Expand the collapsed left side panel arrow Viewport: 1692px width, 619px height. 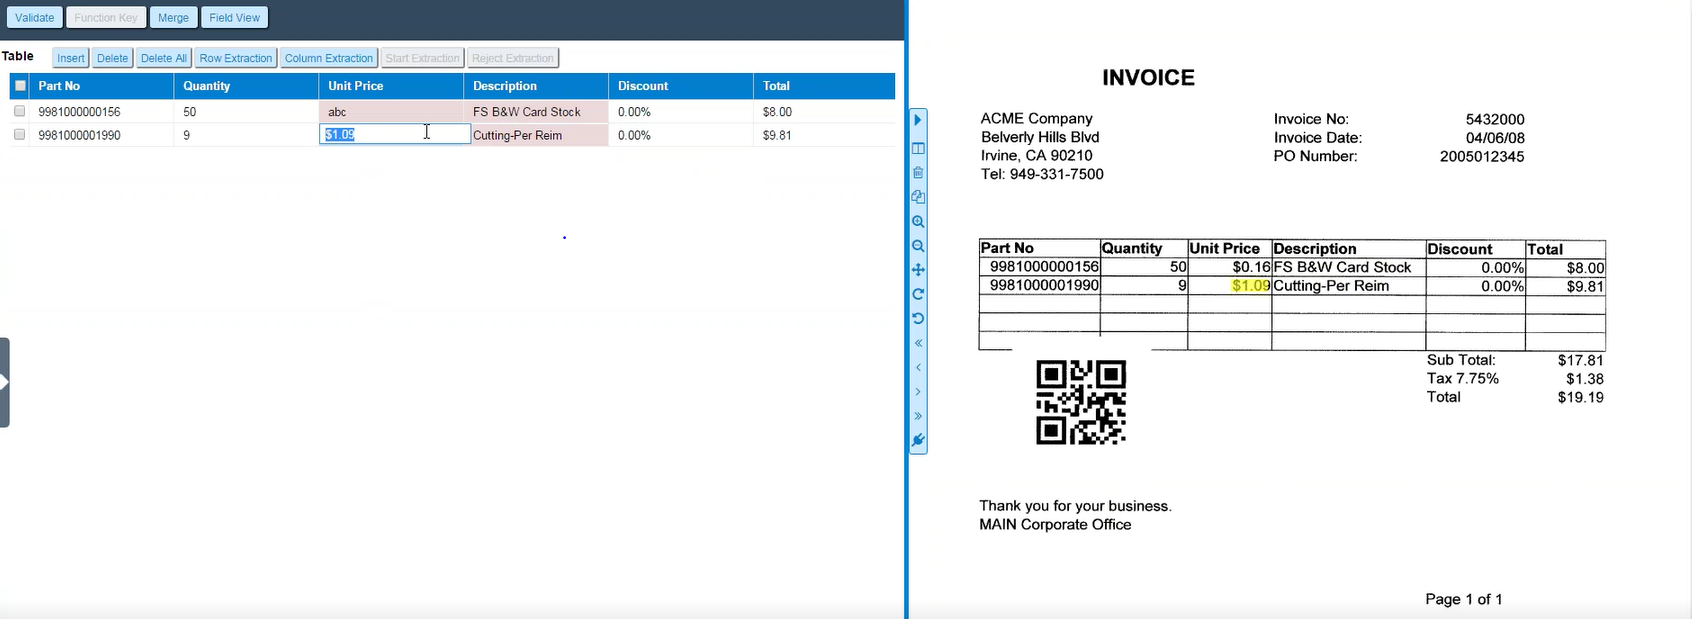coord(4,382)
